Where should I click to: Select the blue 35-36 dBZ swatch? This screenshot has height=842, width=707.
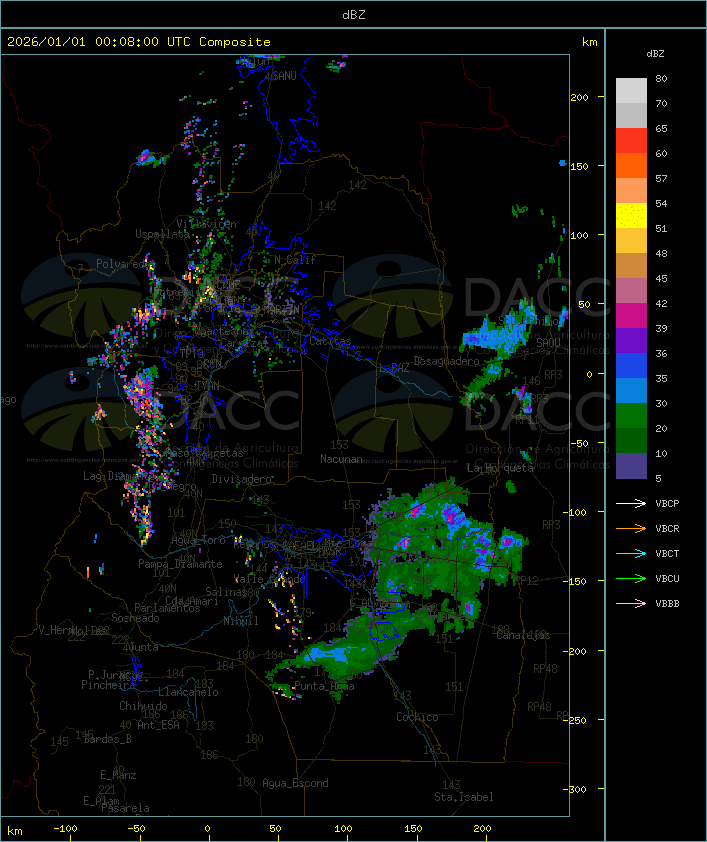click(631, 366)
